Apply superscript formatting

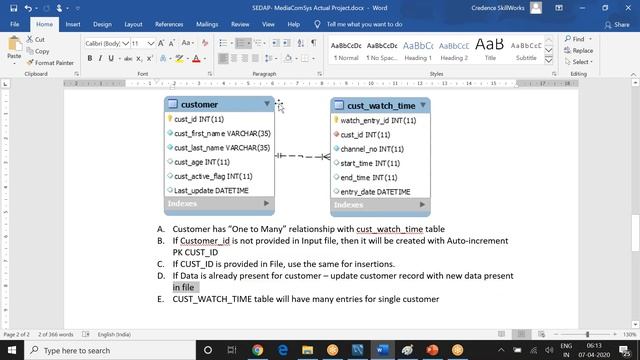149,59
